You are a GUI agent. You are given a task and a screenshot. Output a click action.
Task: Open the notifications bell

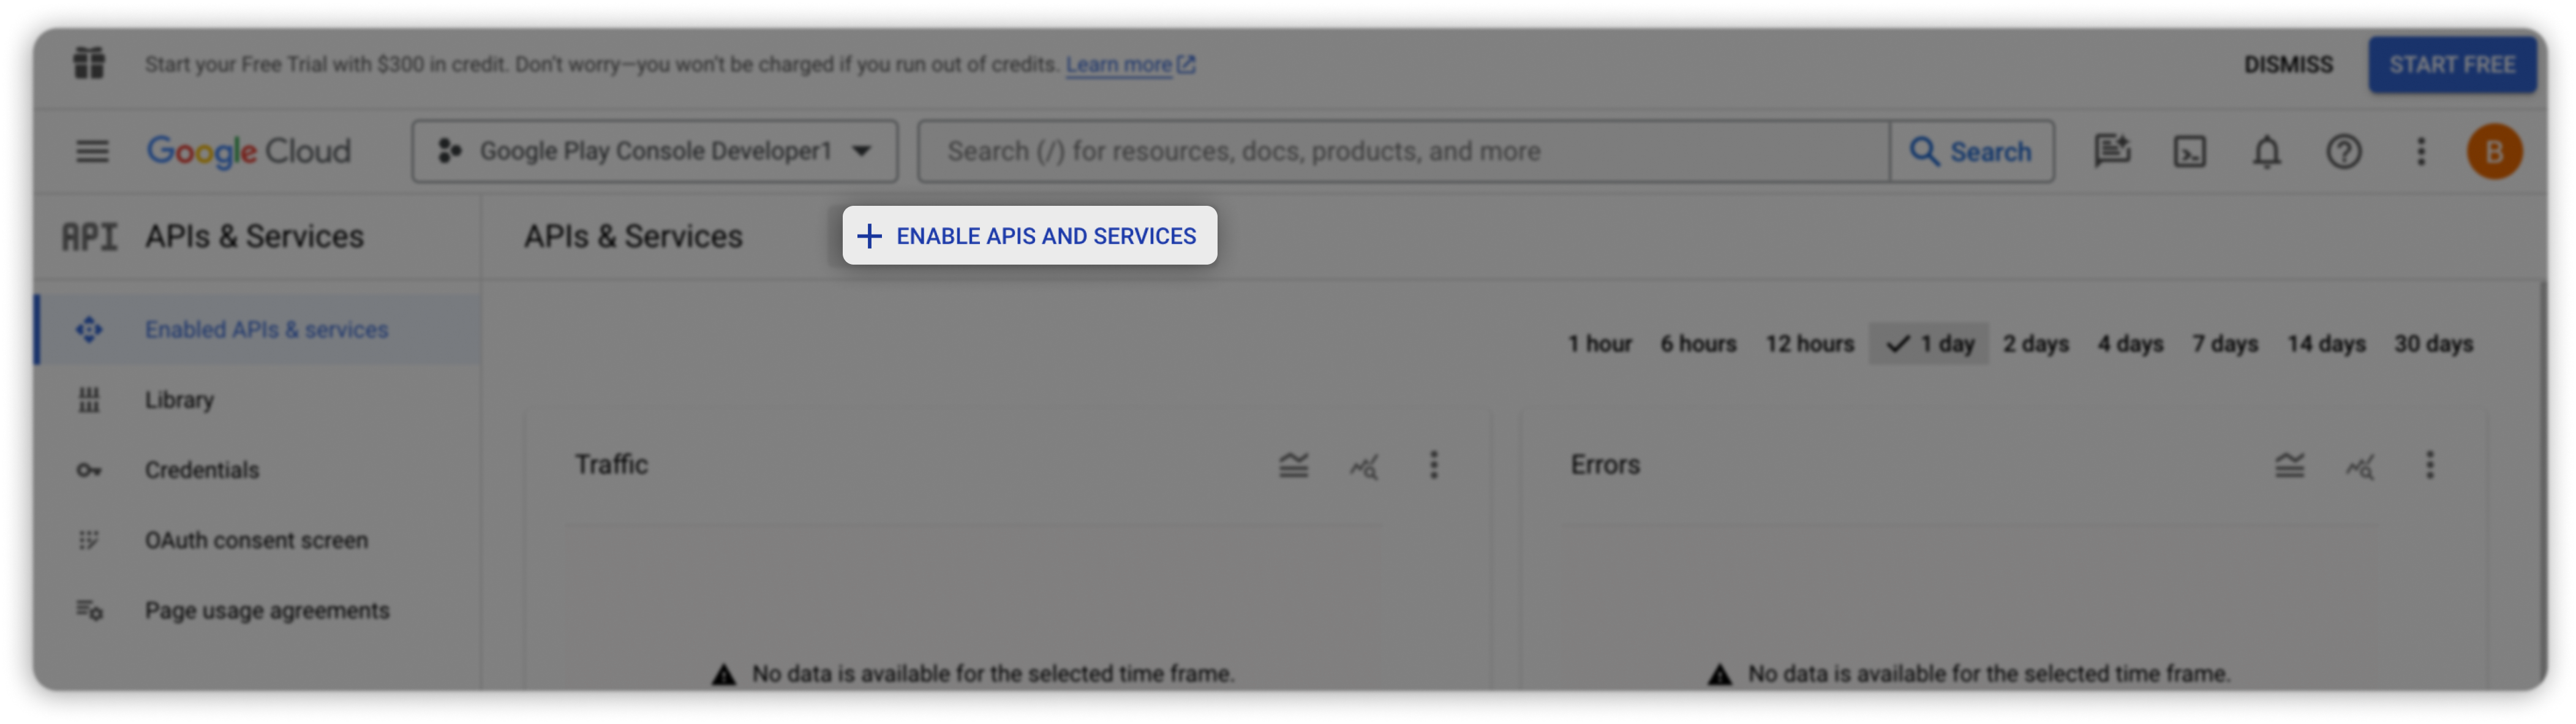pos(2266,151)
